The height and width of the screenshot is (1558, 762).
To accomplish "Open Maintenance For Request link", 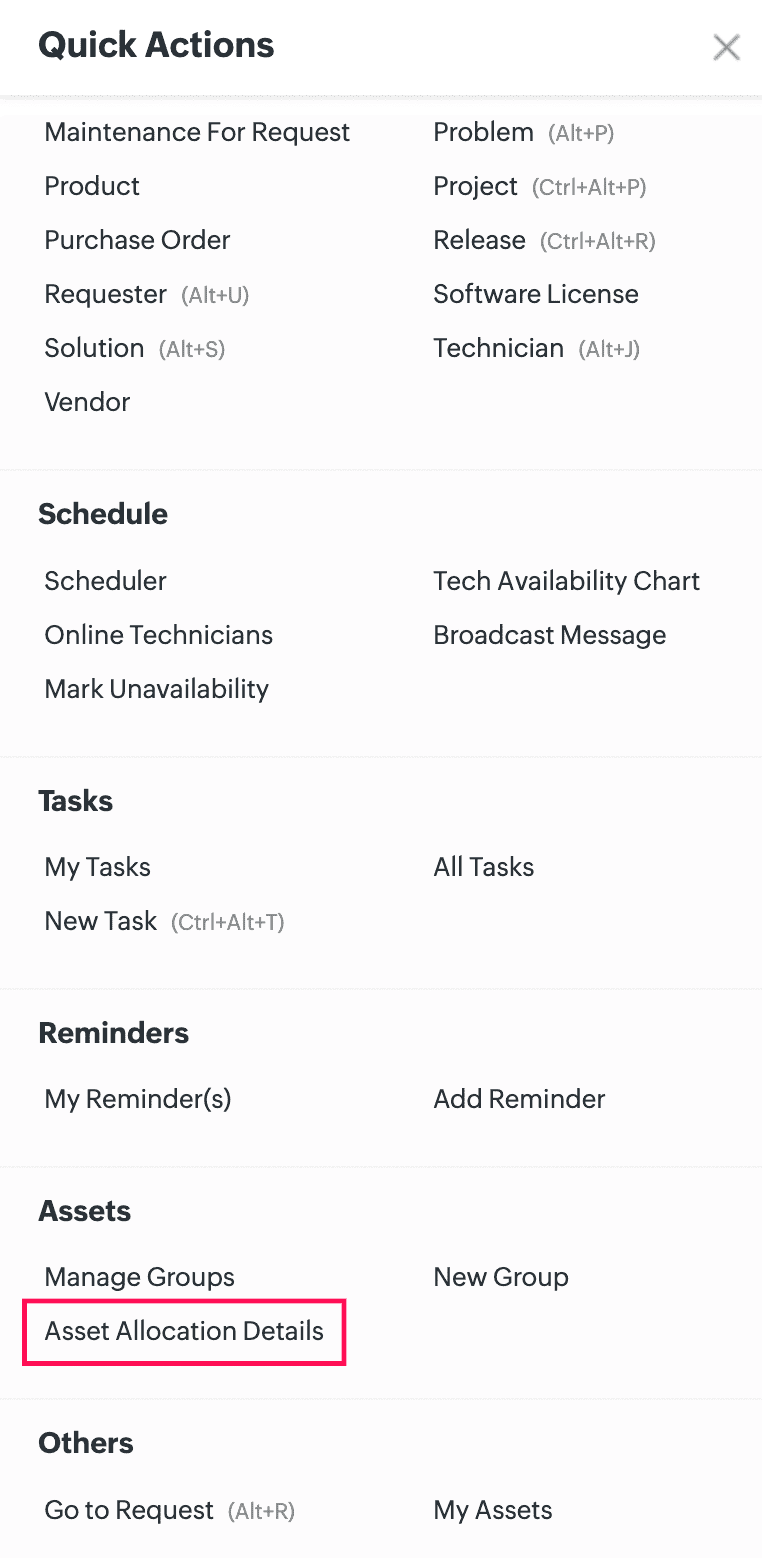I will coord(197,133).
